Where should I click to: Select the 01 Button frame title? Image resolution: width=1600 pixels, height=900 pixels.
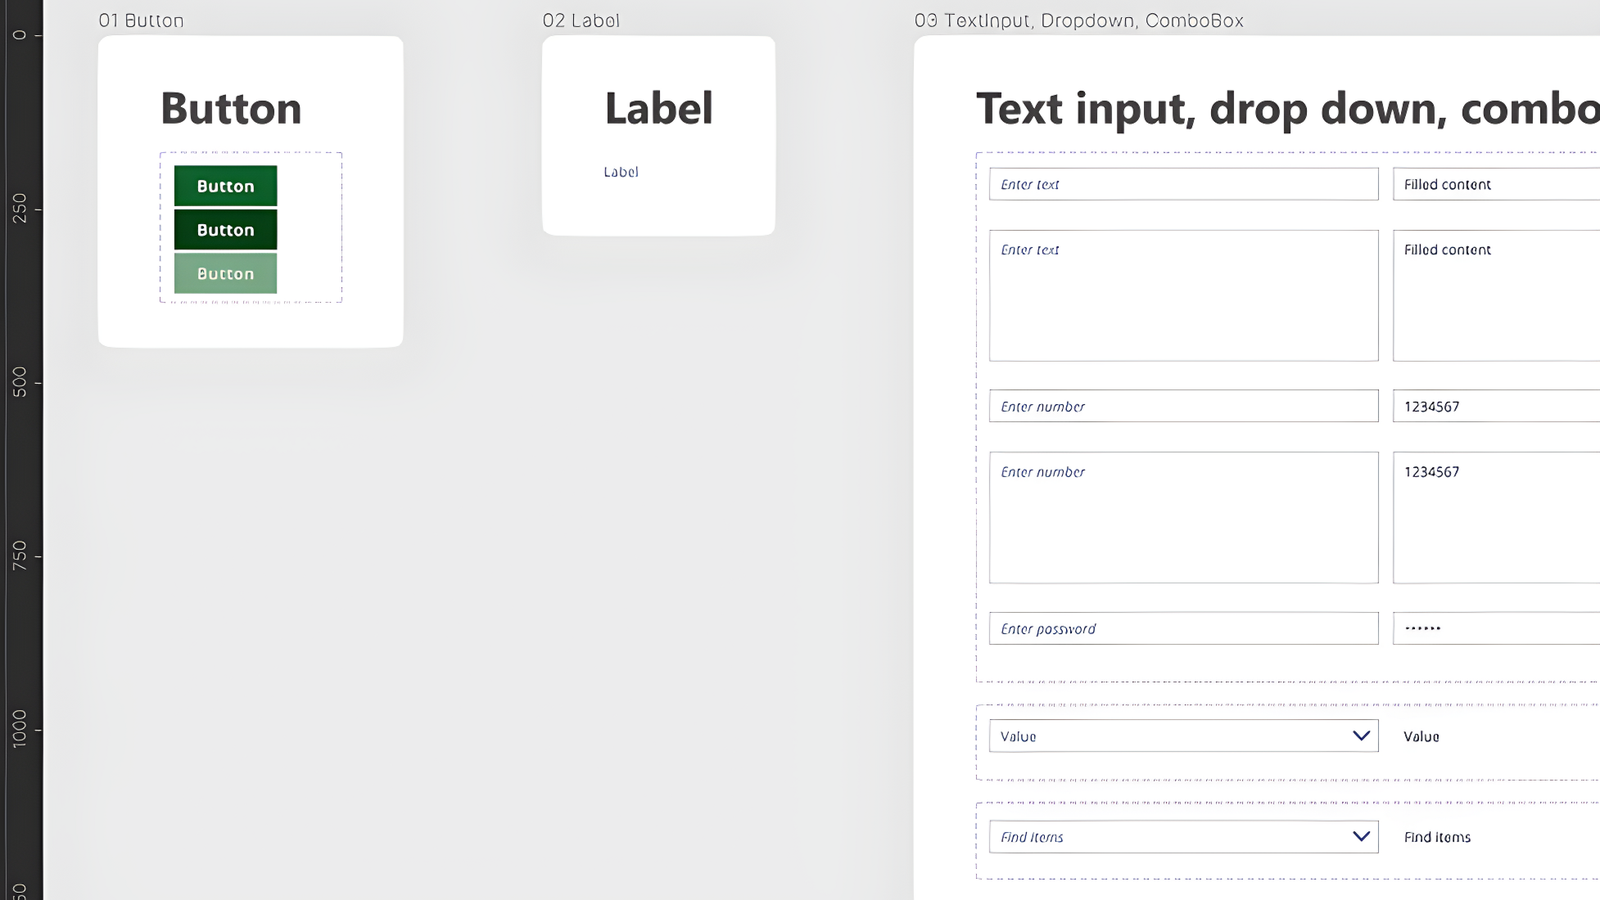[x=141, y=21]
